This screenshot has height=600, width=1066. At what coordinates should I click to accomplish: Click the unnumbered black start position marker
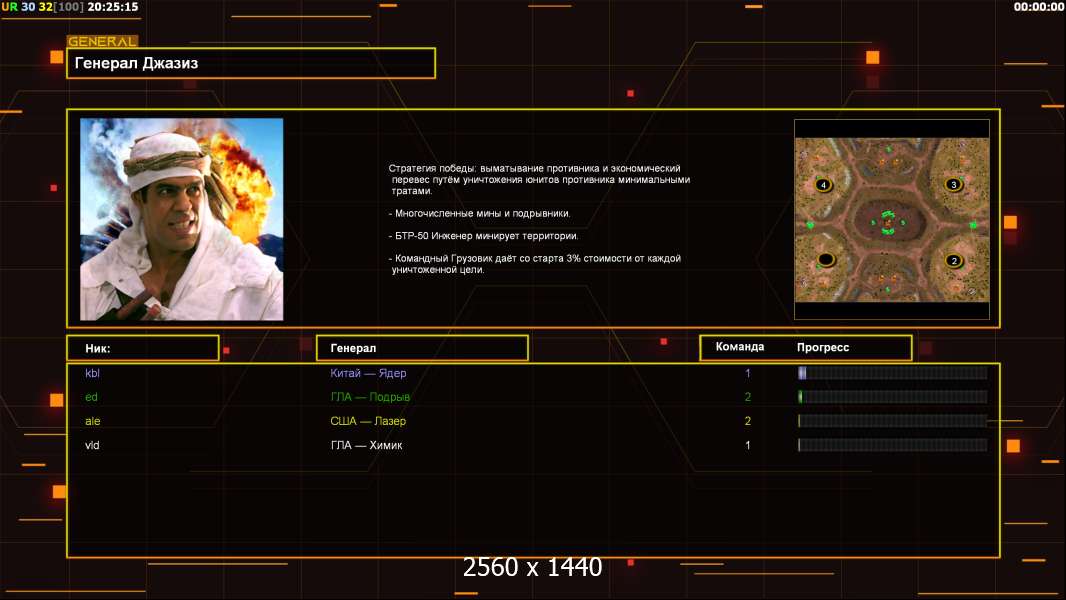[825, 260]
